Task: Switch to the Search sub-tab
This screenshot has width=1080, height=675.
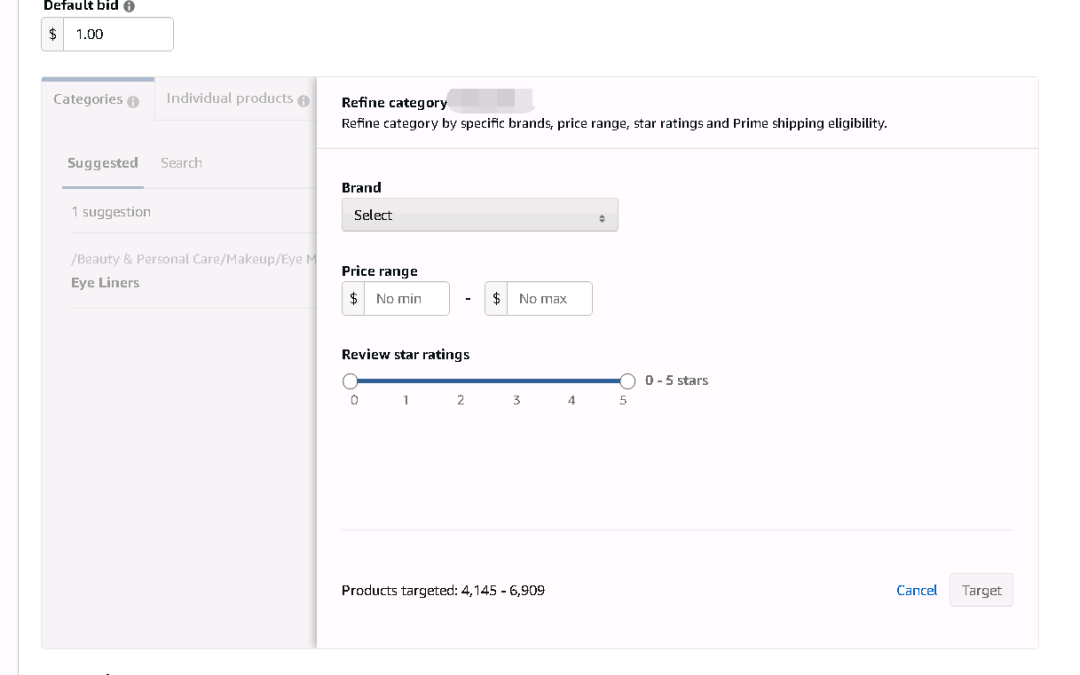Action: click(181, 163)
